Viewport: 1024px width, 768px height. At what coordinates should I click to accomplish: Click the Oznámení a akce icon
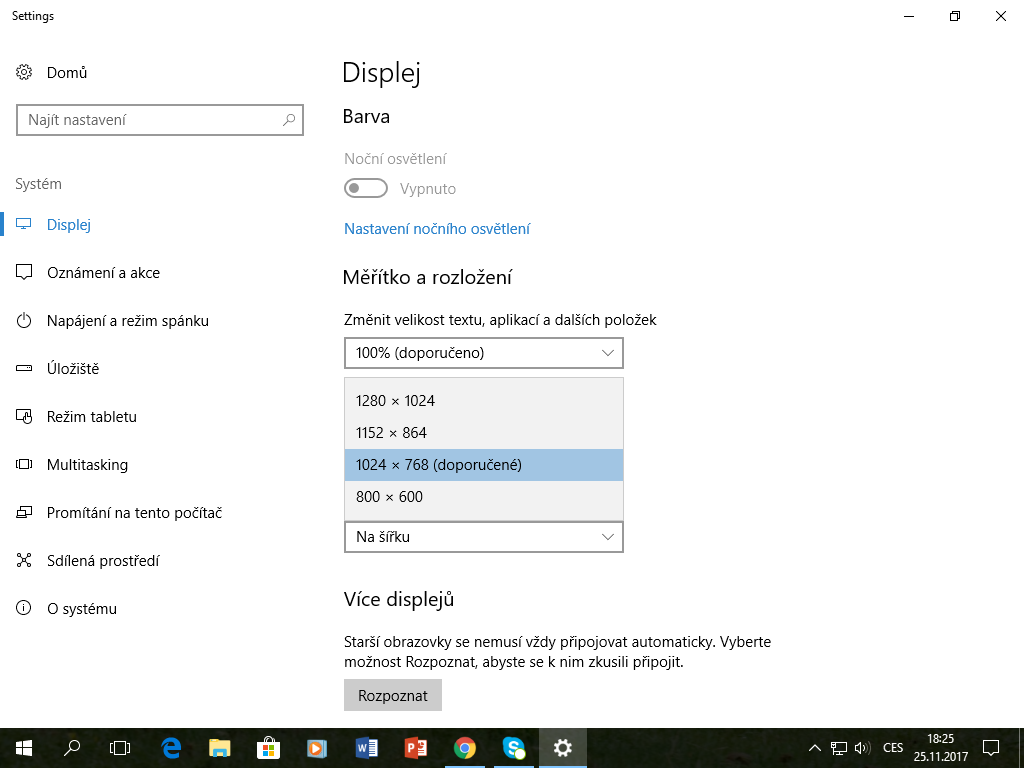(24, 272)
